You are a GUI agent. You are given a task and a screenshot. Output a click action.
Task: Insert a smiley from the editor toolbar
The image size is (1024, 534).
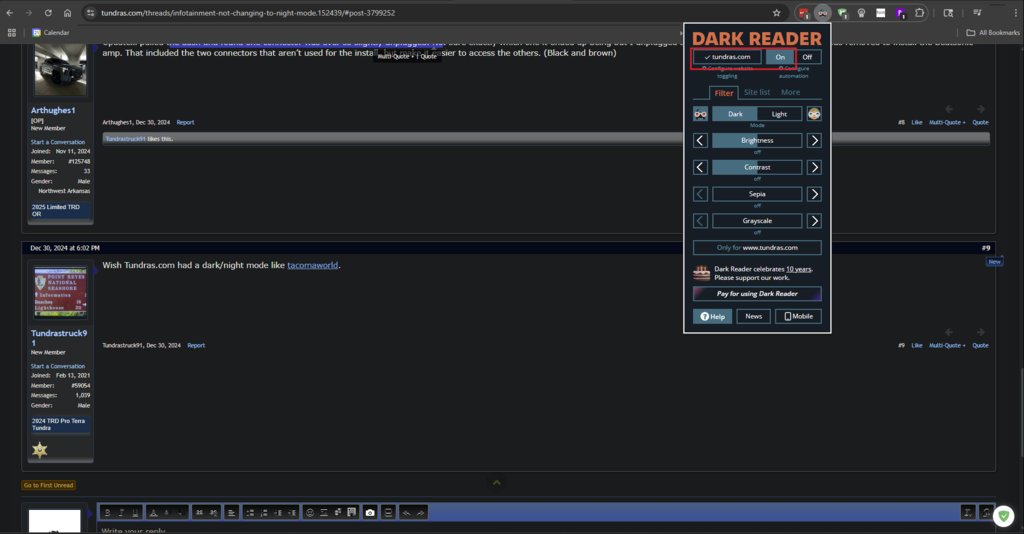[x=310, y=513]
